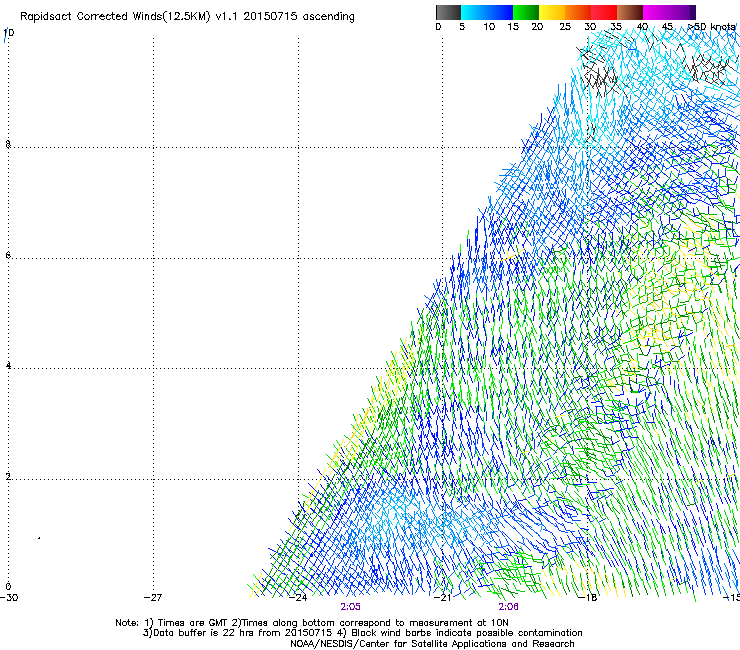Click the 'Data buffer is 22 hrs' note
Screen dimensions: 740x650
point(202,633)
